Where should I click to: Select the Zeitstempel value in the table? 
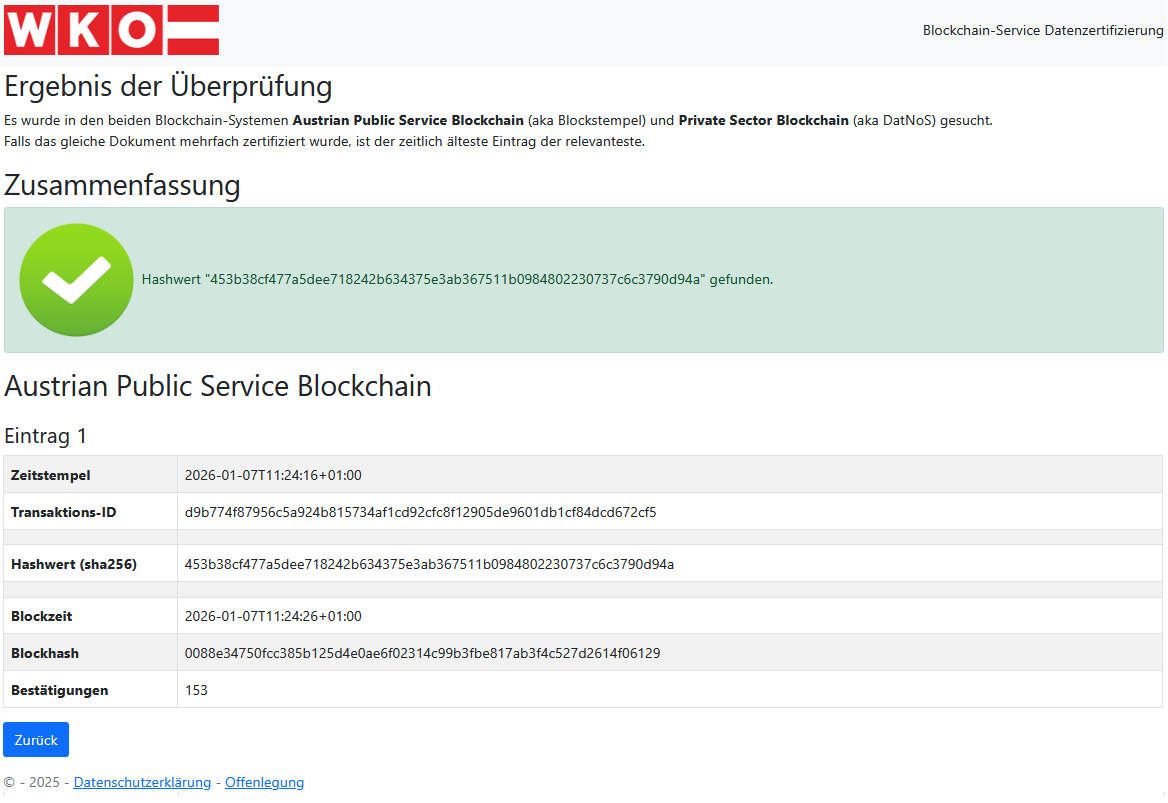point(273,475)
